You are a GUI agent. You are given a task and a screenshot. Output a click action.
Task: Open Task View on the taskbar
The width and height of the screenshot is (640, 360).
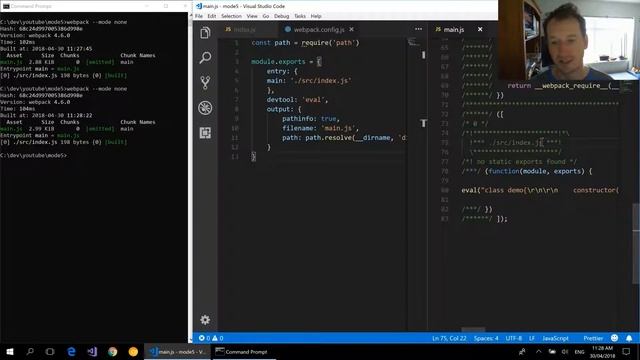[50, 351]
